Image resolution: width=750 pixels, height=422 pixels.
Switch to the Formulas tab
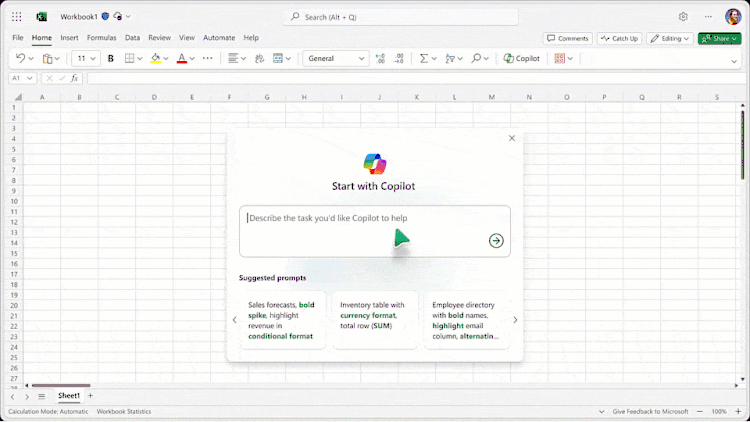point(101,37)
